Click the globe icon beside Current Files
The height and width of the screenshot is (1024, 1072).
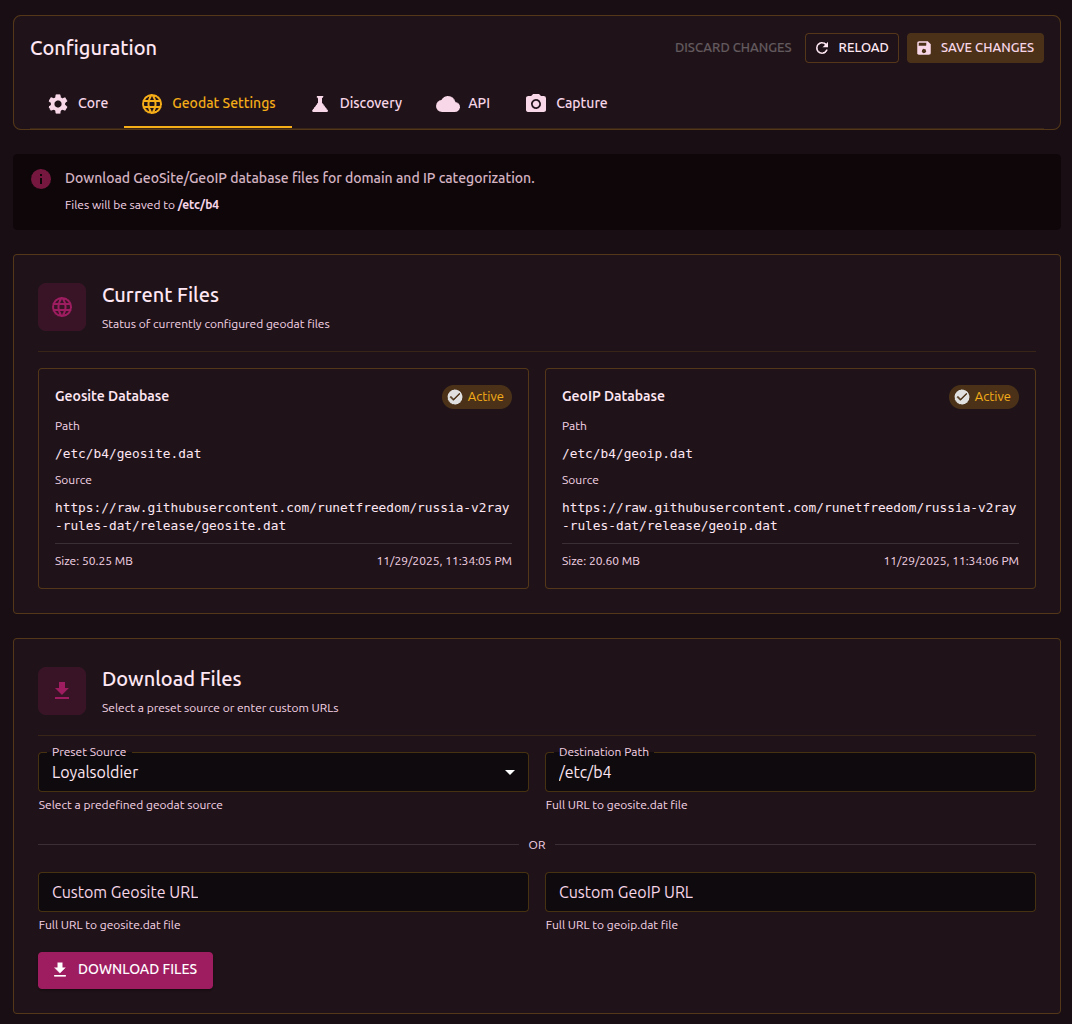pos(62,307)
